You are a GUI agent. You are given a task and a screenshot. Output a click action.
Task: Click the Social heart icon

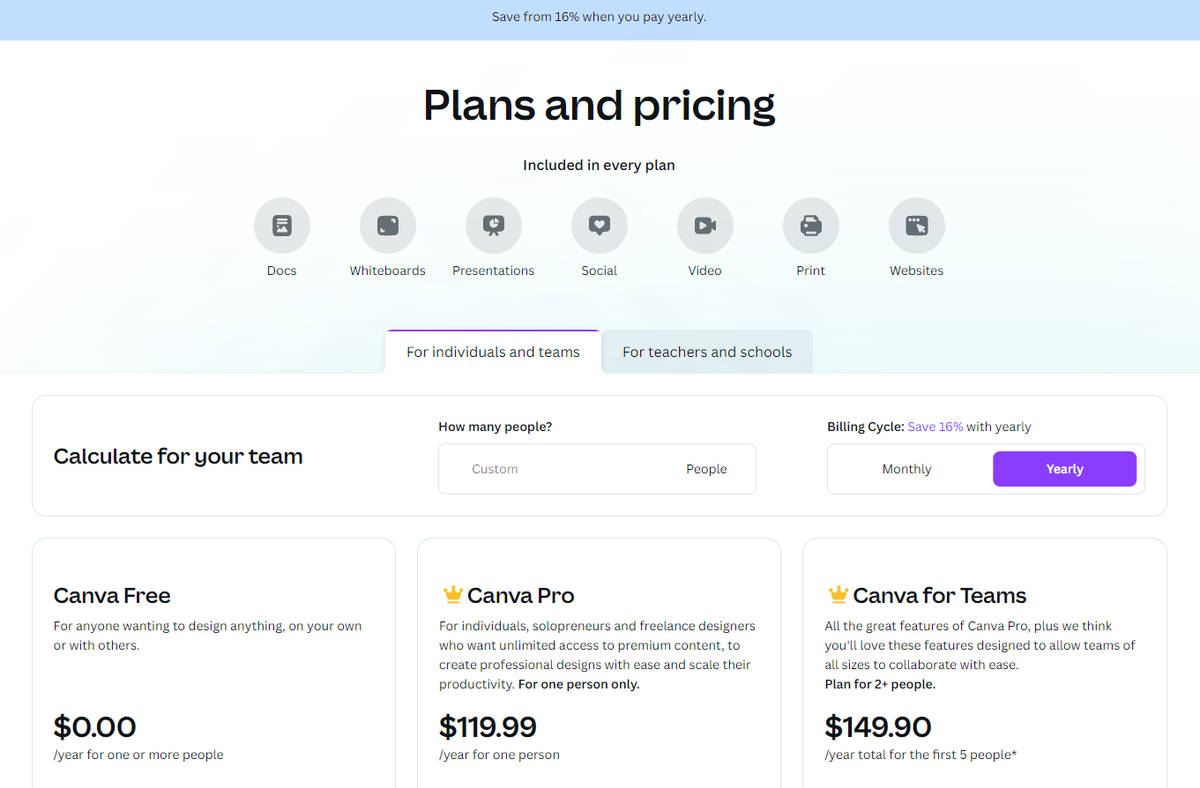[599, 226]
